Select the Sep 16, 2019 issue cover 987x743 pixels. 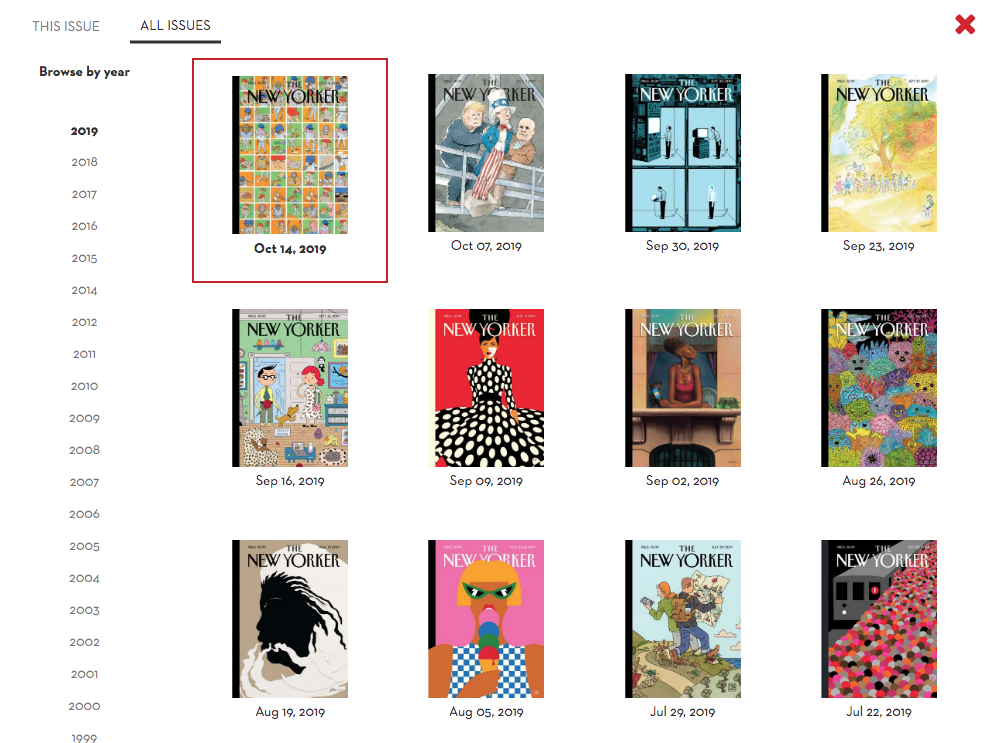click(290, 388)
